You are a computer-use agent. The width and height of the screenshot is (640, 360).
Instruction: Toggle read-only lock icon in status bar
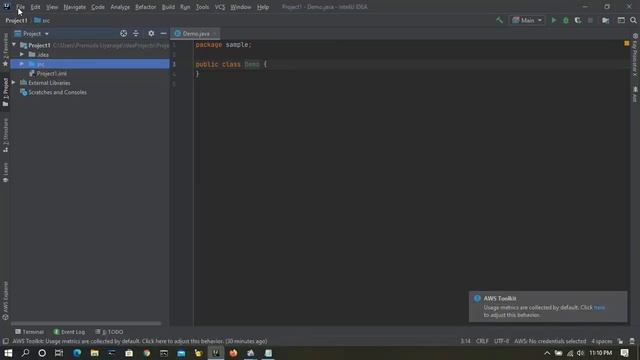tap(620, 341)
